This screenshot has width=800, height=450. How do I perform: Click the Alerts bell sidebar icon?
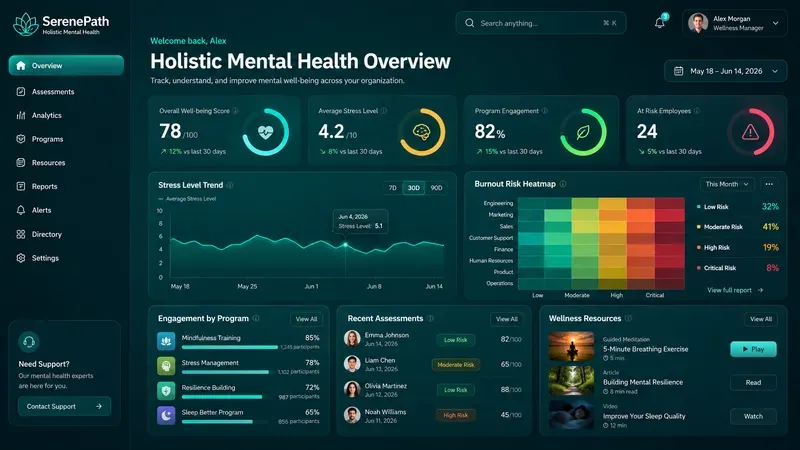21,210
